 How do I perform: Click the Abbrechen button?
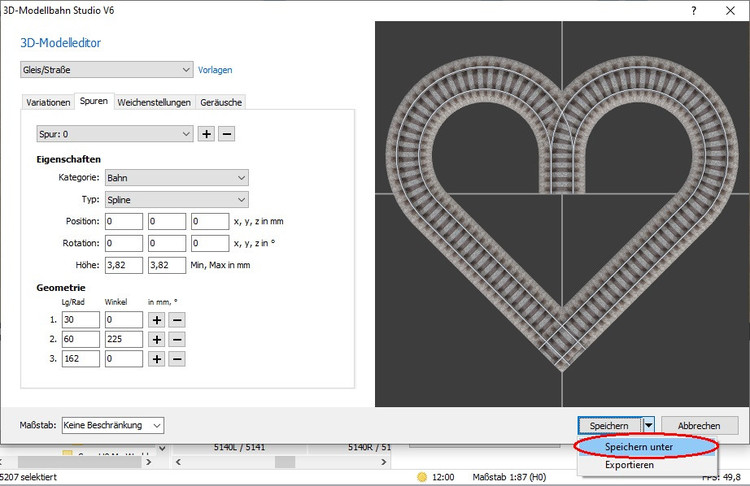(699, 426)
